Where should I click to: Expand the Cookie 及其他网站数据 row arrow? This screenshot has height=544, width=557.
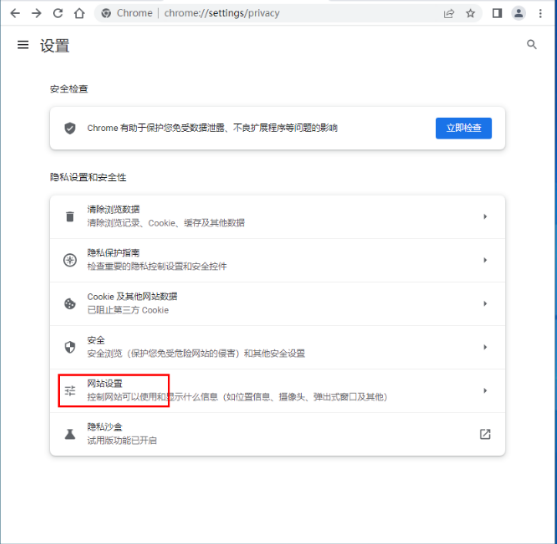tap(485, 303)
